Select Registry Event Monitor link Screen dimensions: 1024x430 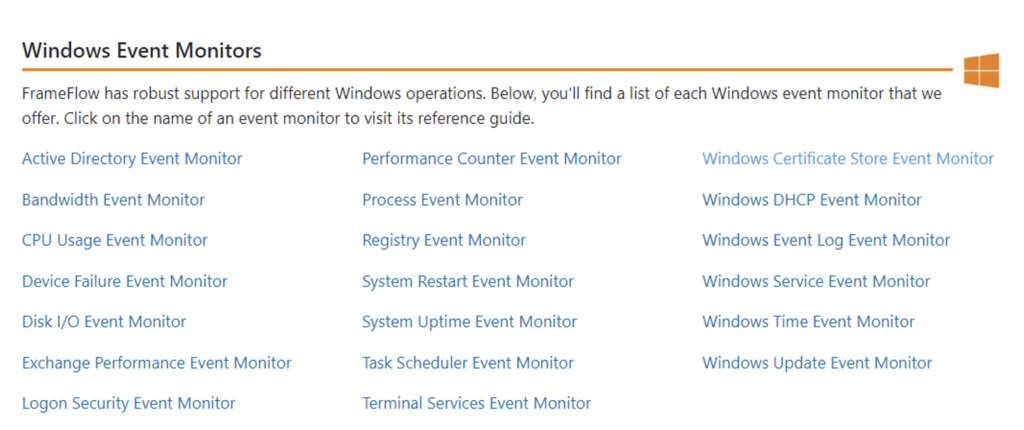point(444,240)
